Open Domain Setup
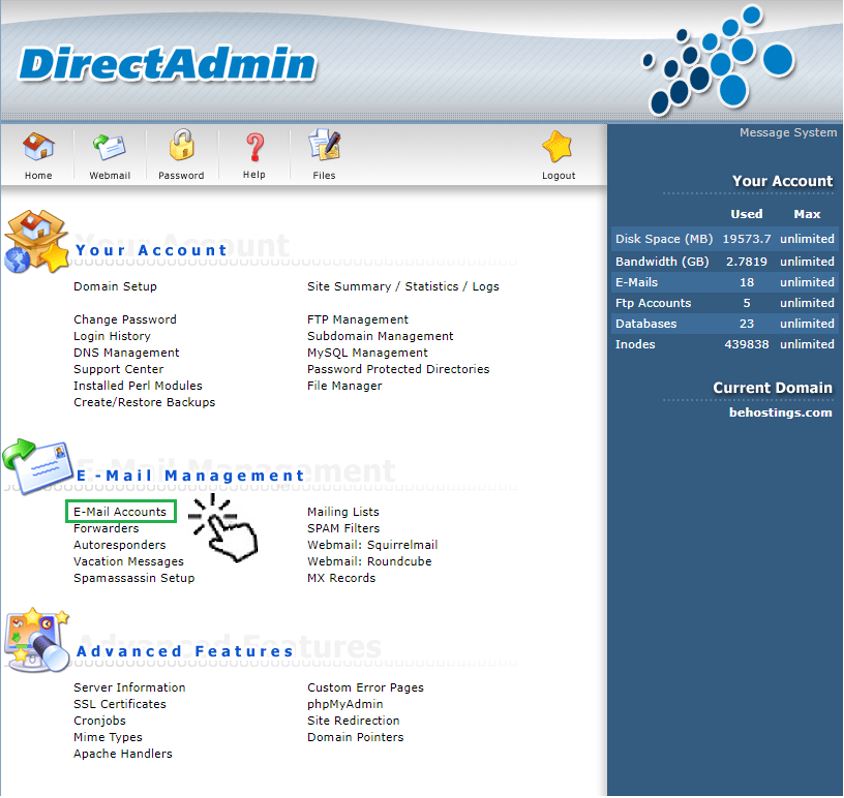844x798 pixels. click(115, 286)
